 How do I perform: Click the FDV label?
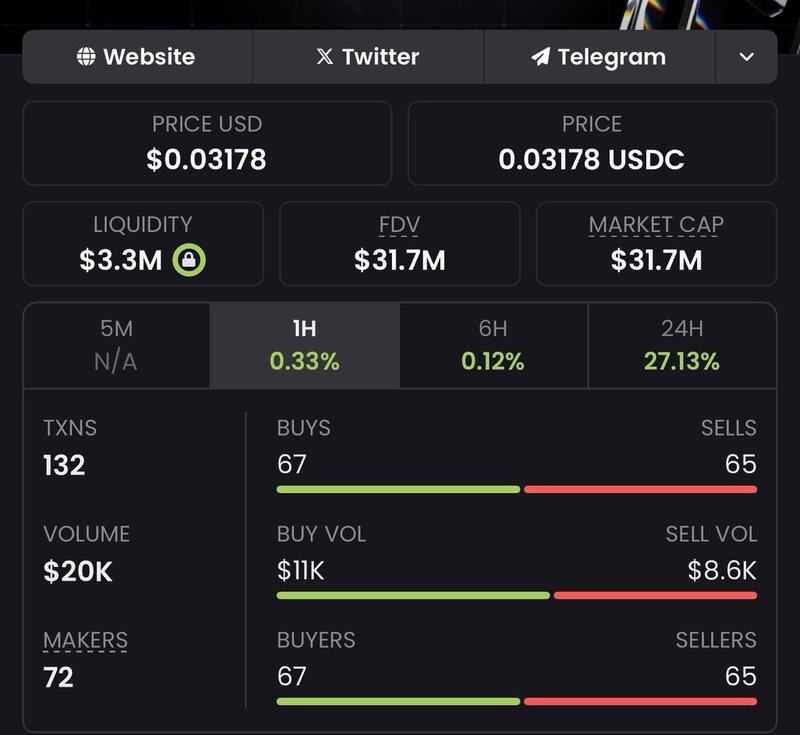click(x=399, y=225)
